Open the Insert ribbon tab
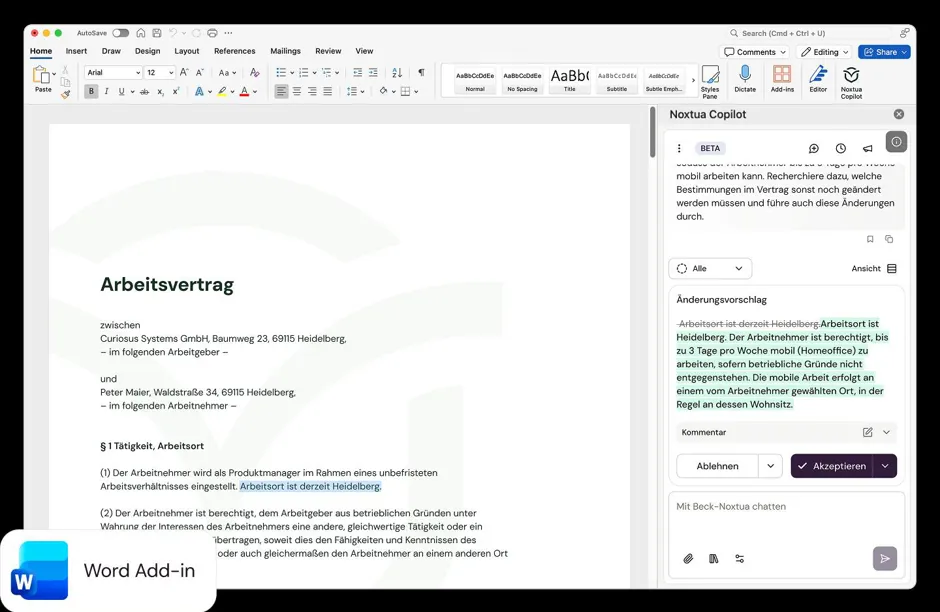 [x=76, y=51]
